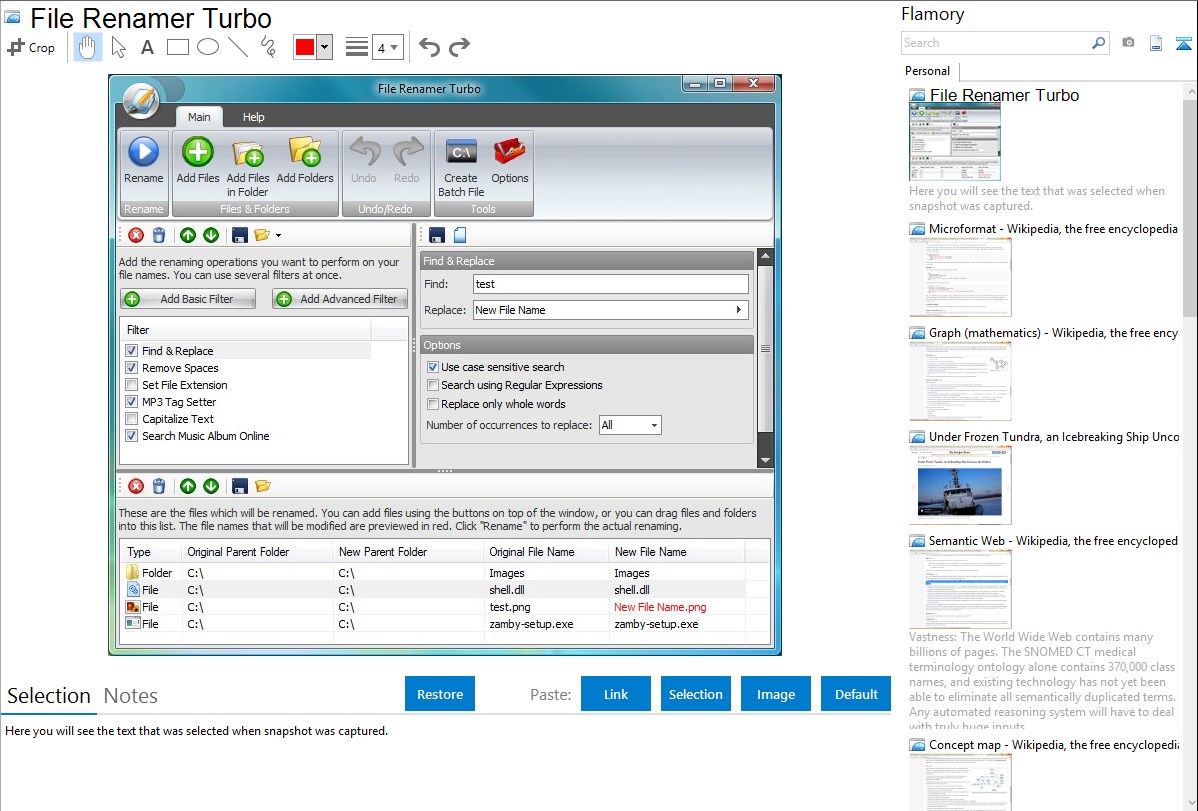This screenshot has height=811, width=1198.
Task: Switch to the Notes tab
Action: pos(131,696)
